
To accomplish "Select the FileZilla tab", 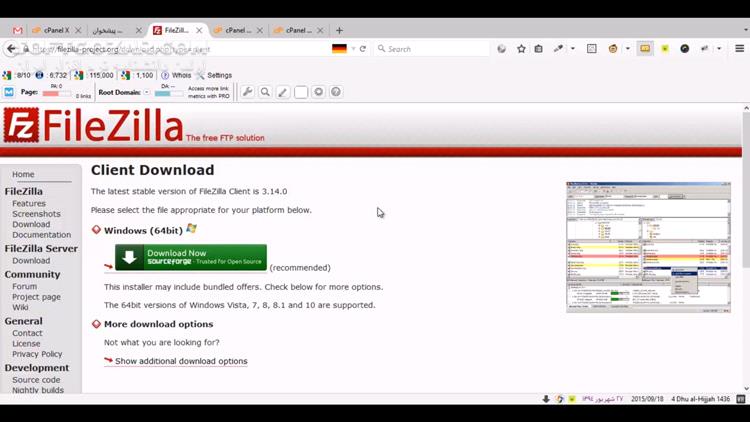I will [172, 30].
